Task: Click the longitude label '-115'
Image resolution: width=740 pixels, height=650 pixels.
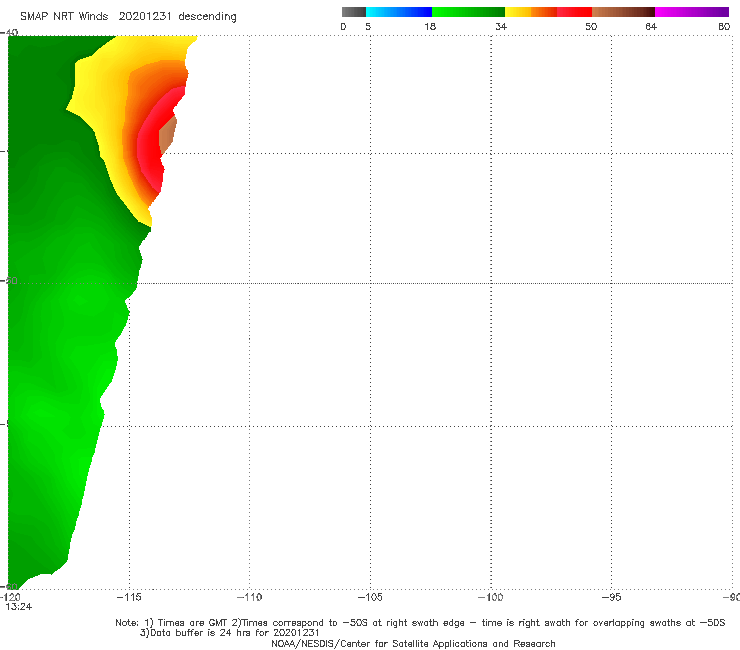Action: [129, 597]
